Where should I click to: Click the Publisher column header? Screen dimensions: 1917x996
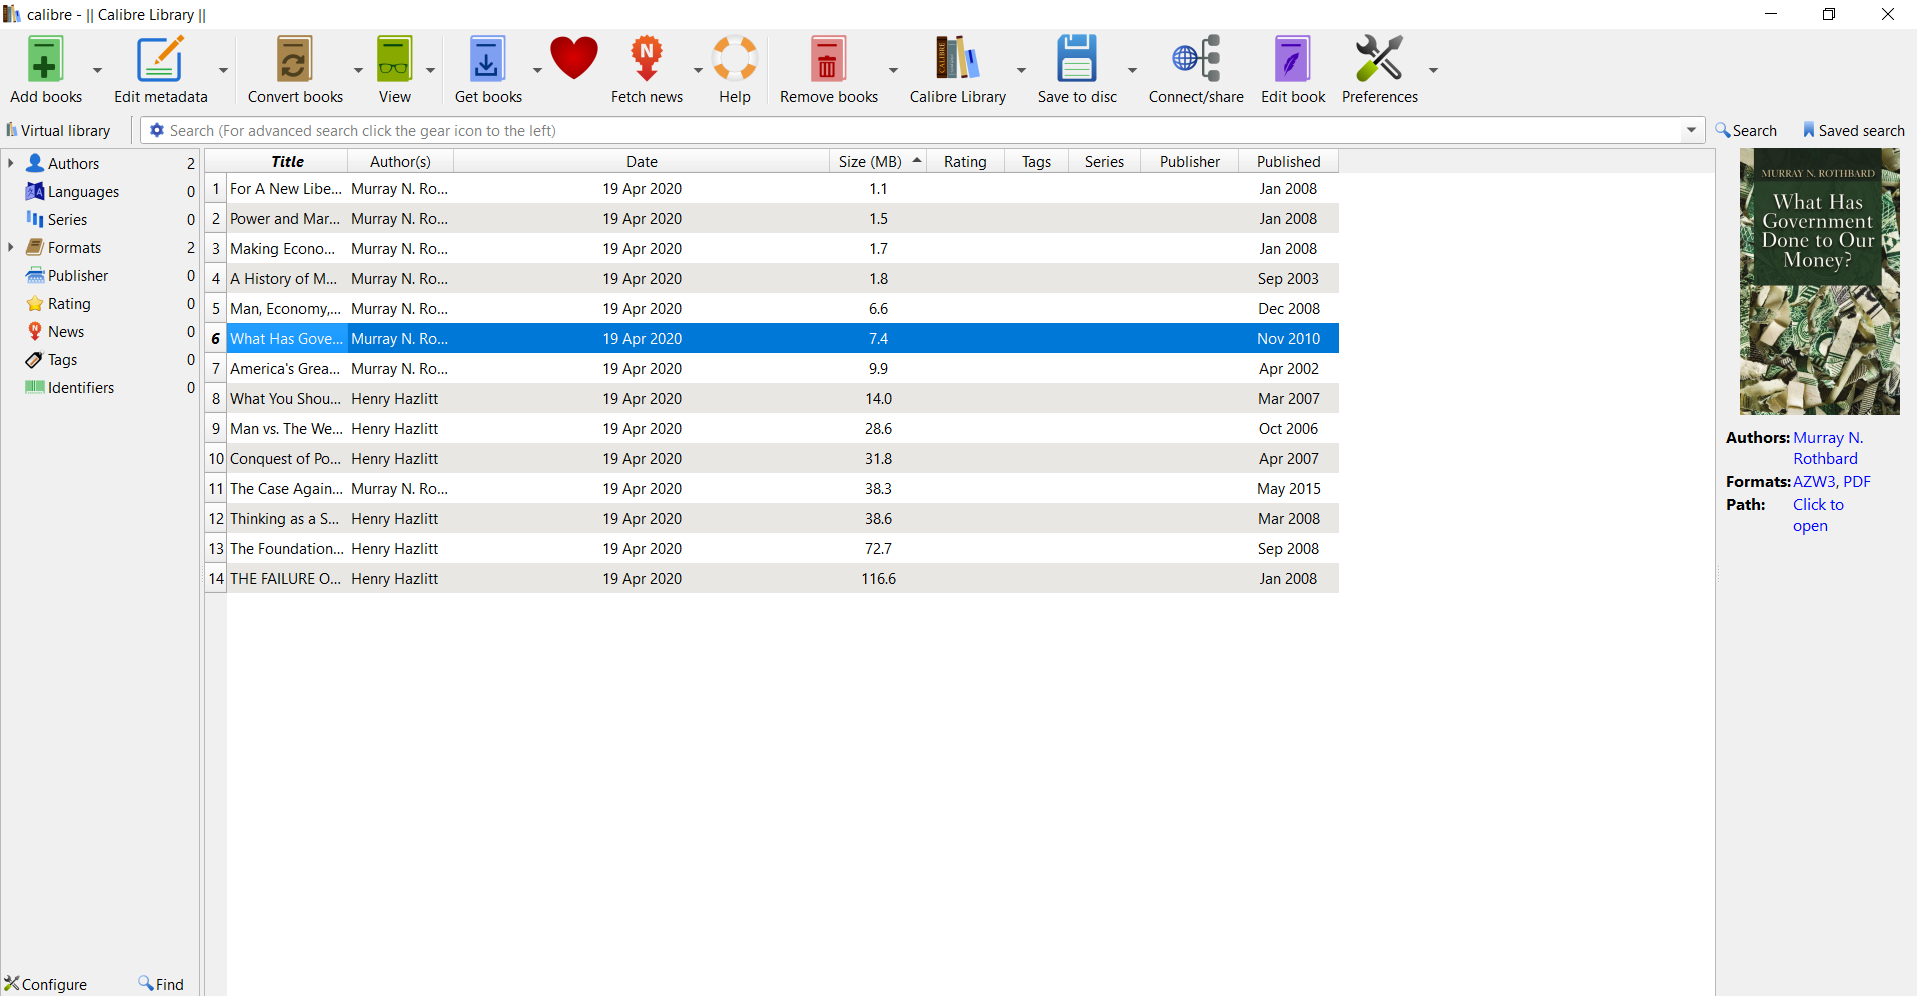1190,161
